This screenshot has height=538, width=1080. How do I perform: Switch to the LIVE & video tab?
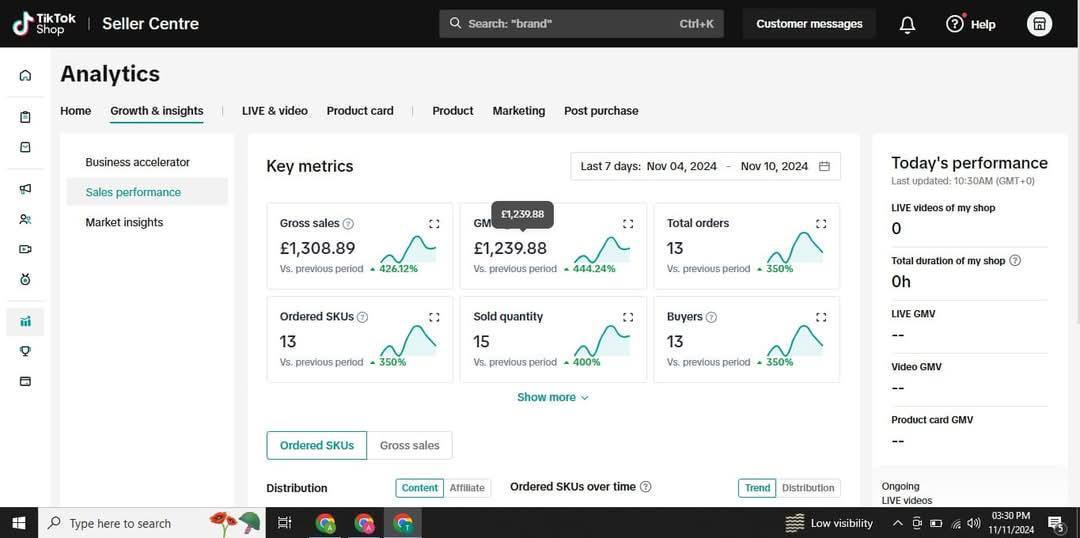pyautogui.click(x=274, y=111)
